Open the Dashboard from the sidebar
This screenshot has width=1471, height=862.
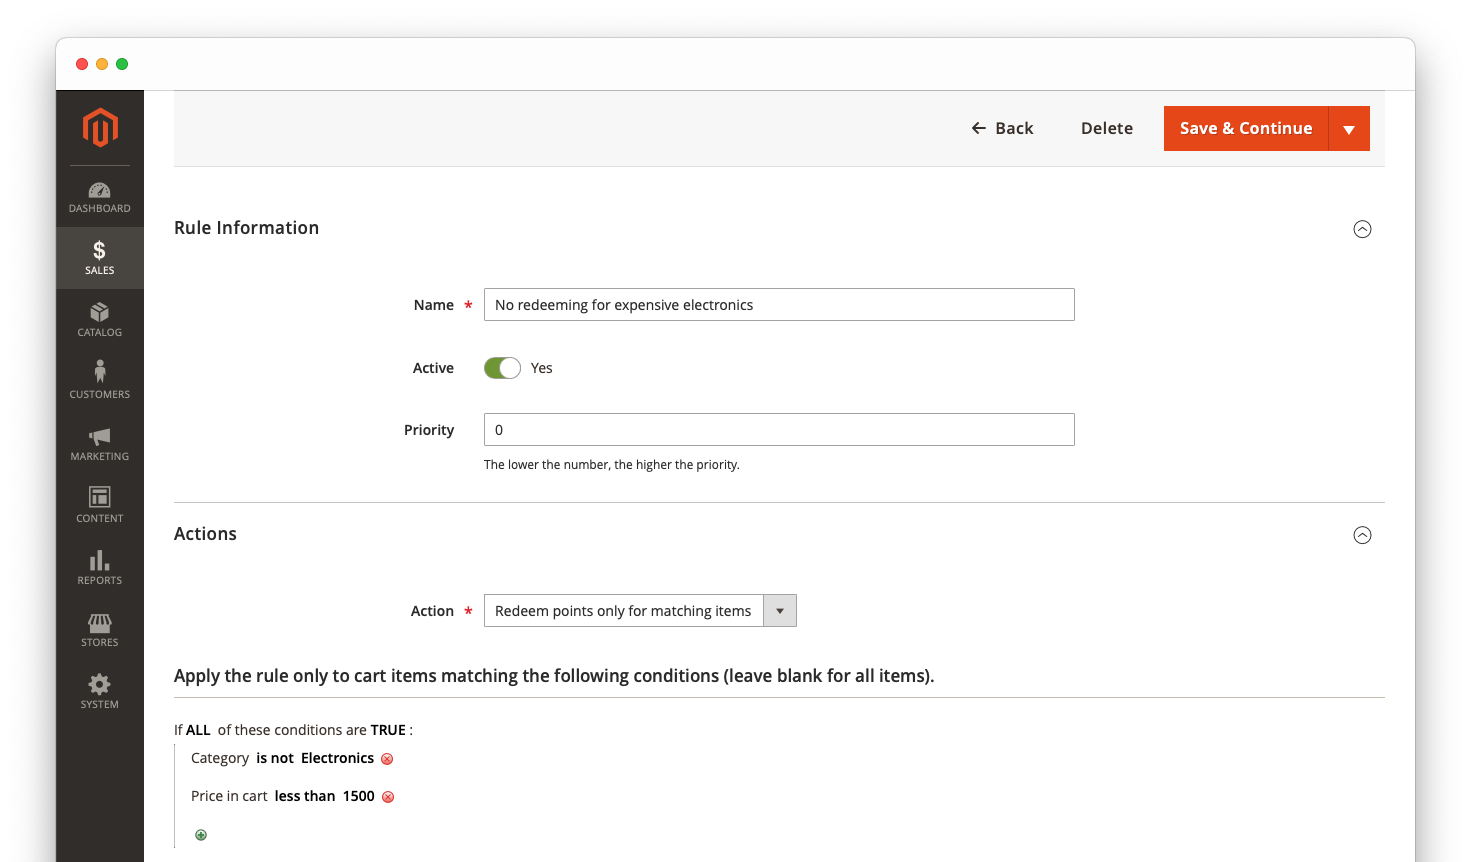pos(99,196)
